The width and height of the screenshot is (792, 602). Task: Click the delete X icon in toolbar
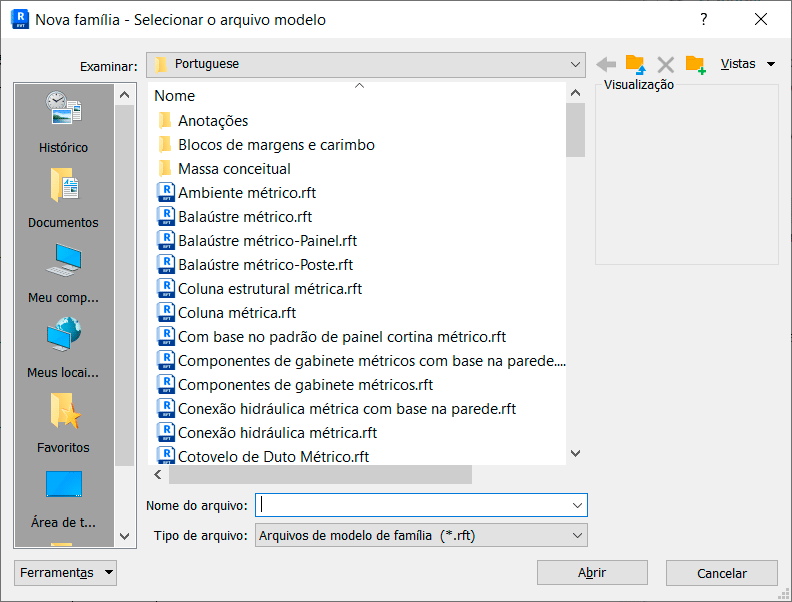click(665, 64)
